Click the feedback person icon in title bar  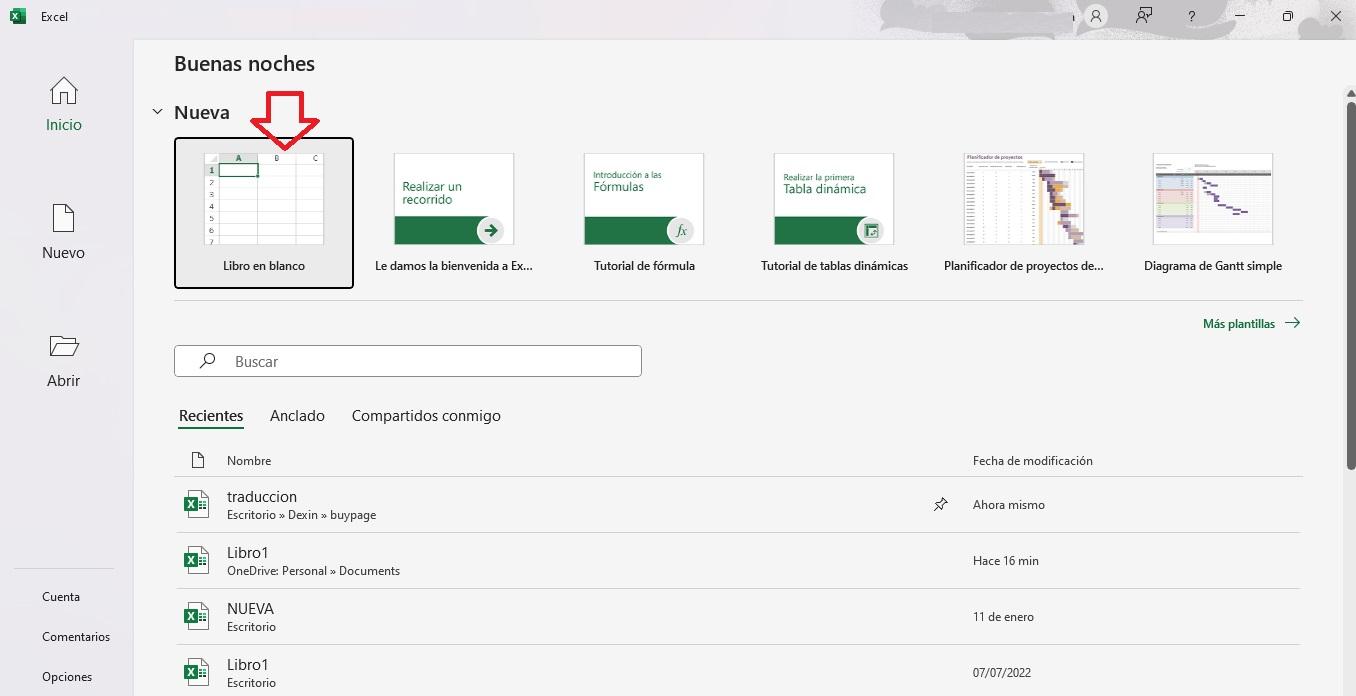pyautogui.click(x=1144, y=16)
